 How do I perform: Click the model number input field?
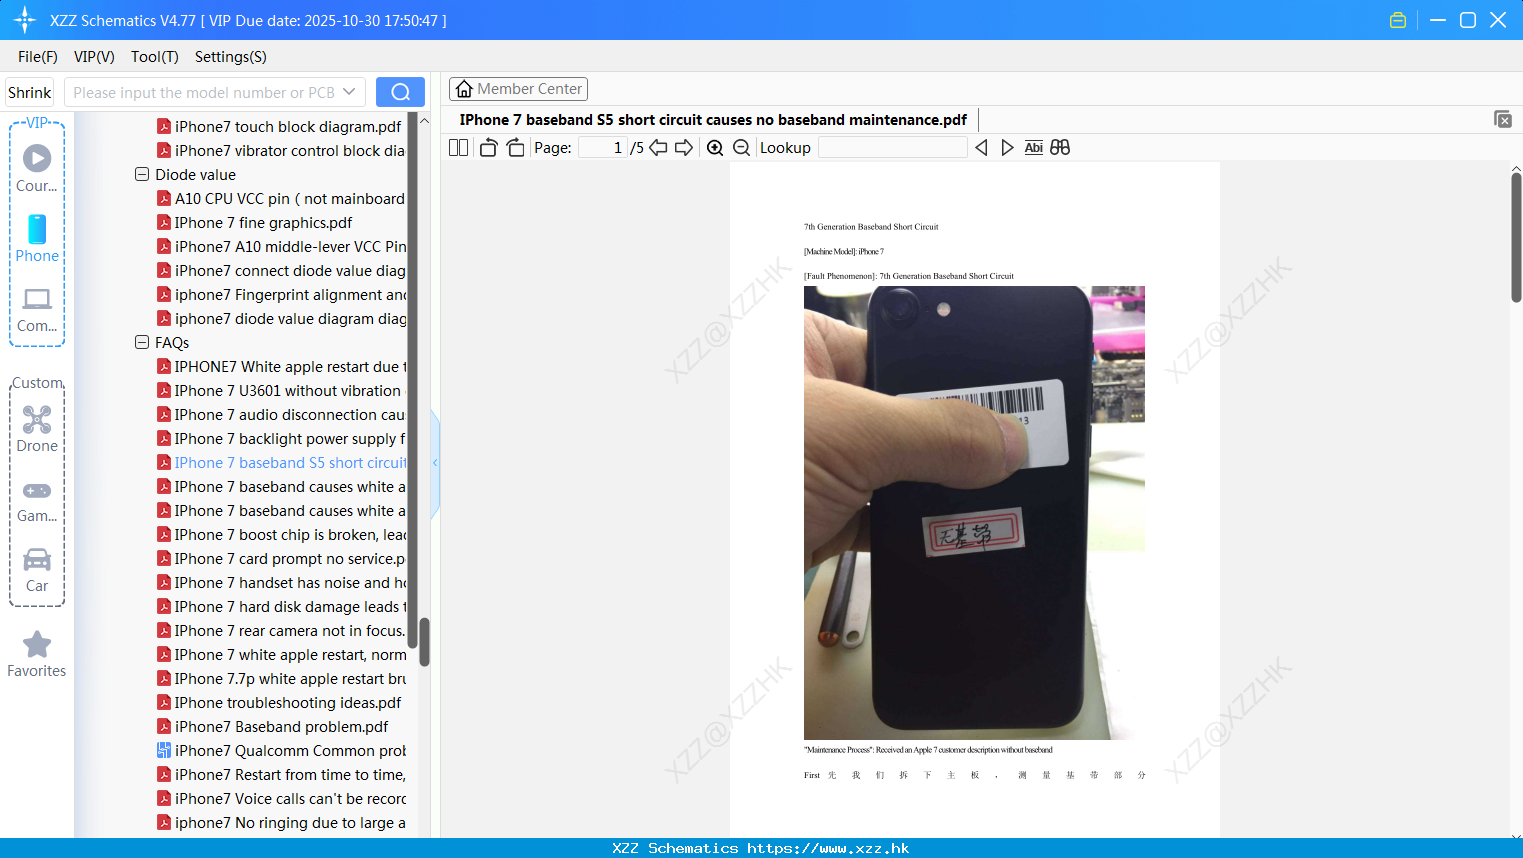(204, 92)
